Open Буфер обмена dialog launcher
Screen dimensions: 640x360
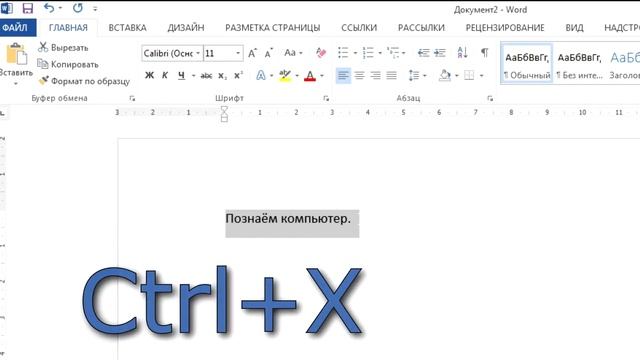coord(132,98)
